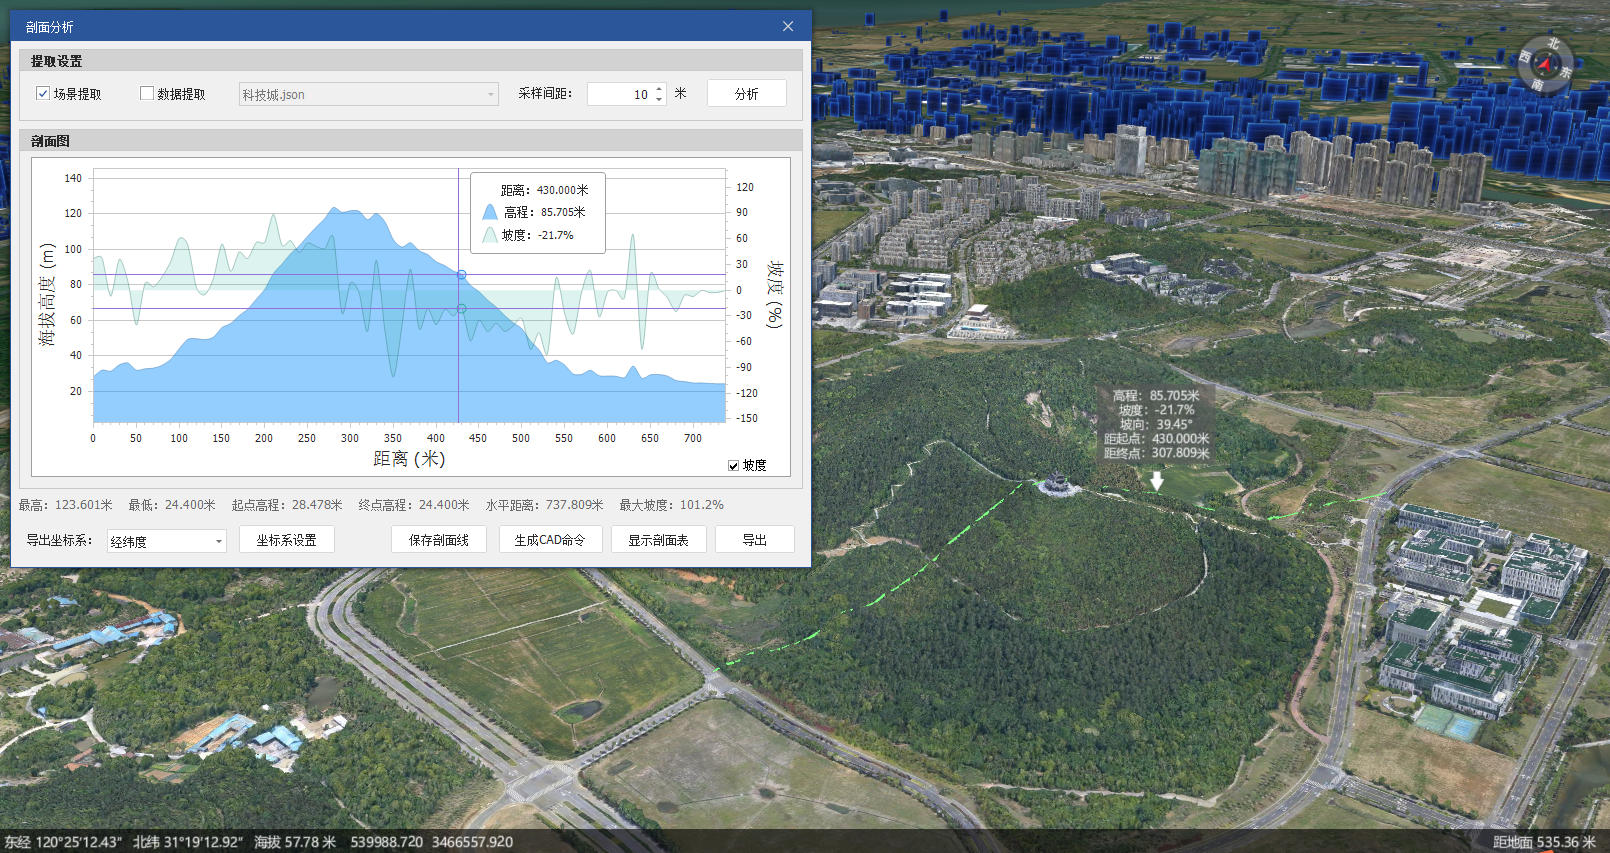
Task: Click the compass in the 3D scene
Action: pyautogui.click(x=1545, y=65)
